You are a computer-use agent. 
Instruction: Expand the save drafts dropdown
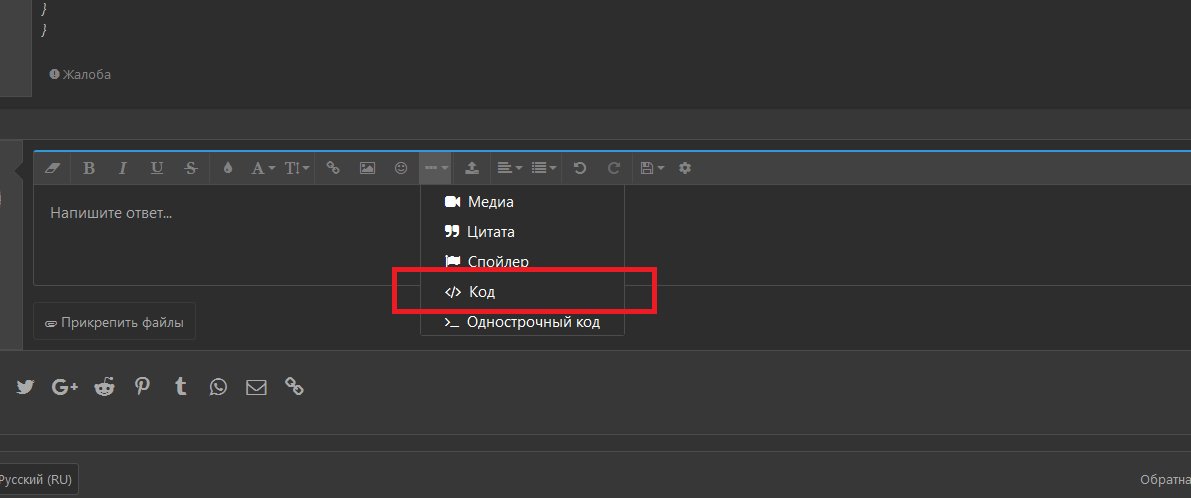pyautogui.click(x=652, y=168)
